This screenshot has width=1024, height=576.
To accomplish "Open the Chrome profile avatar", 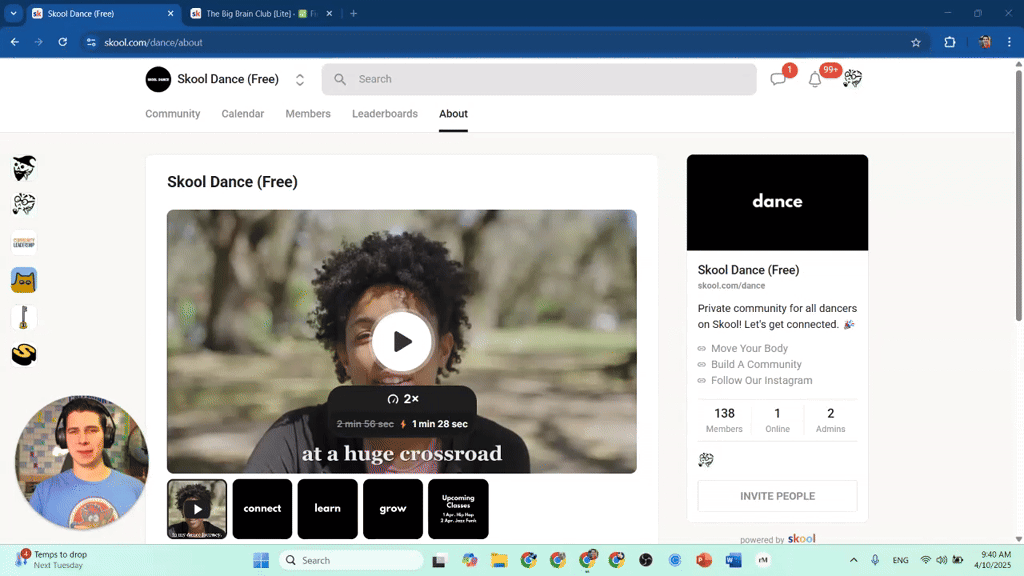I will point(985,42).
